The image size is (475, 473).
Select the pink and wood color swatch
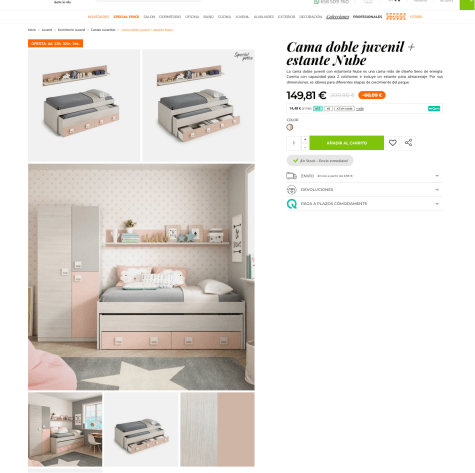point(290,127)
